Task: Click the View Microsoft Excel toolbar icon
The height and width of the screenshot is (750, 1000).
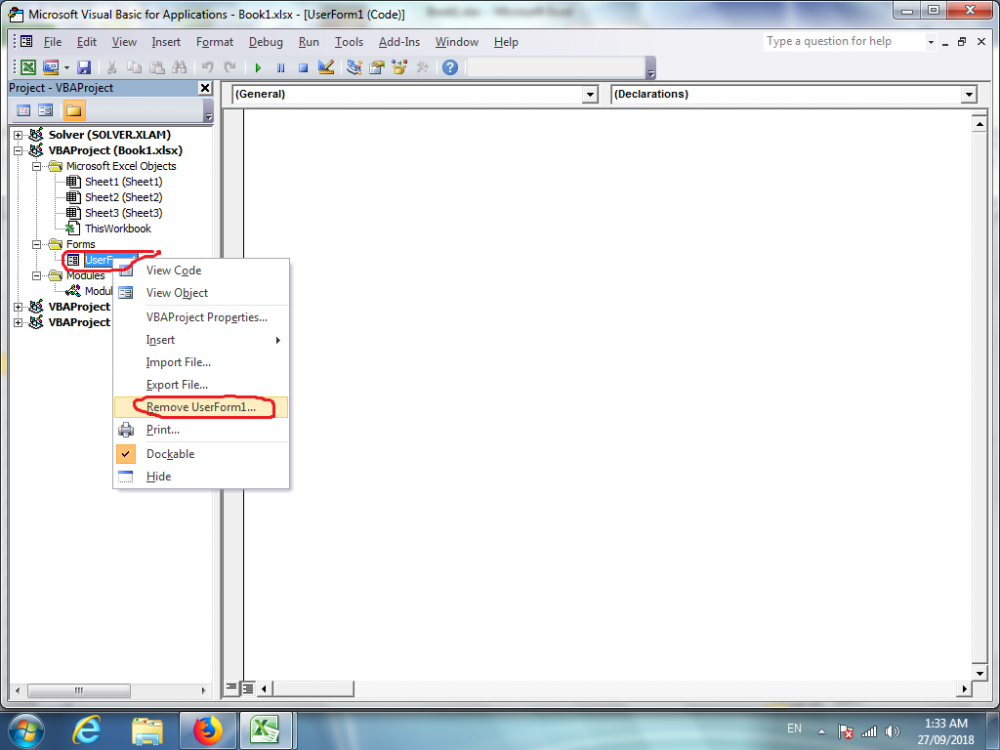Action: (x=28, y=67)
